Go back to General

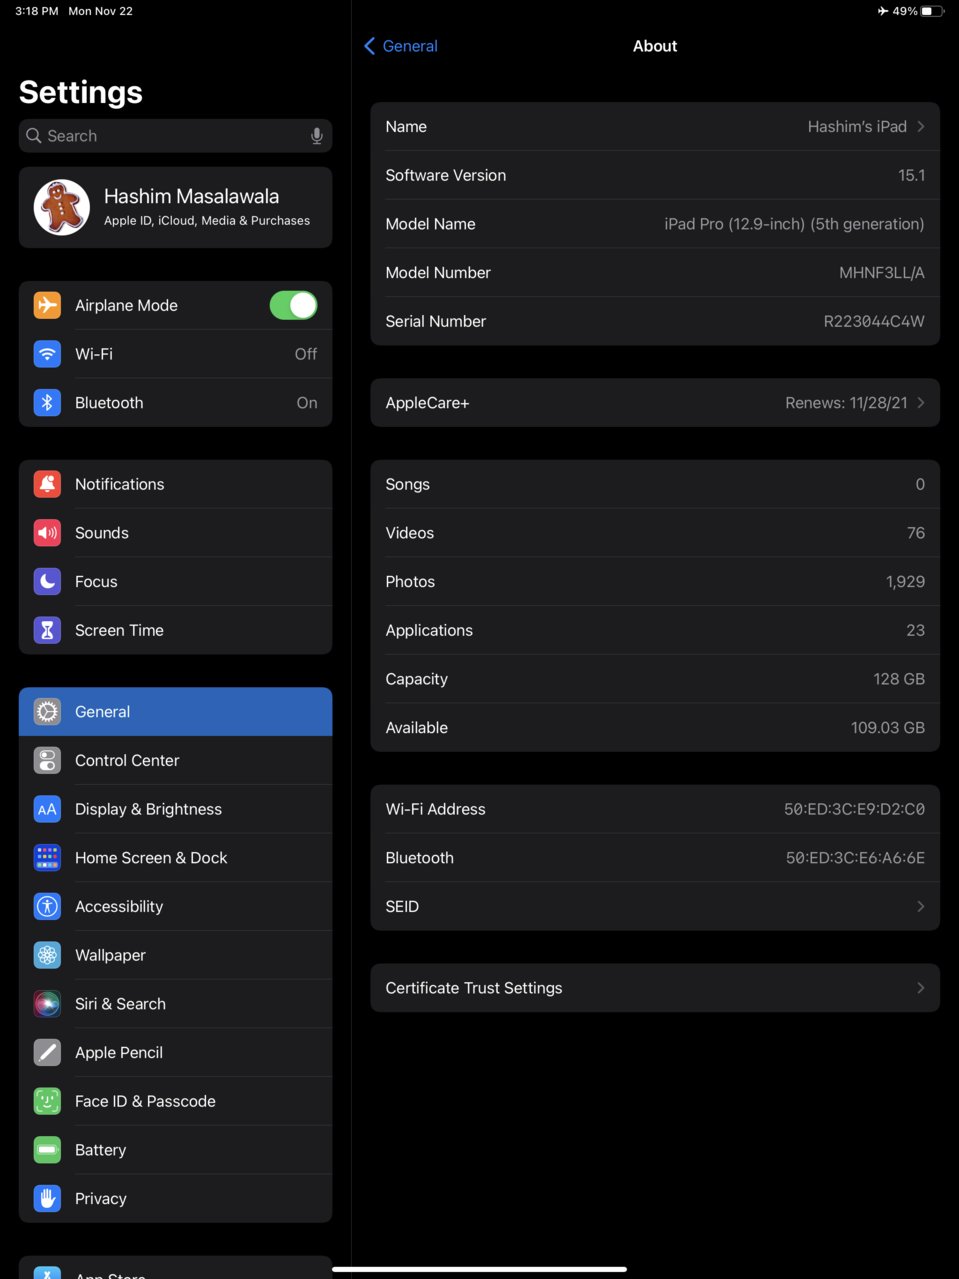[401, 46]
